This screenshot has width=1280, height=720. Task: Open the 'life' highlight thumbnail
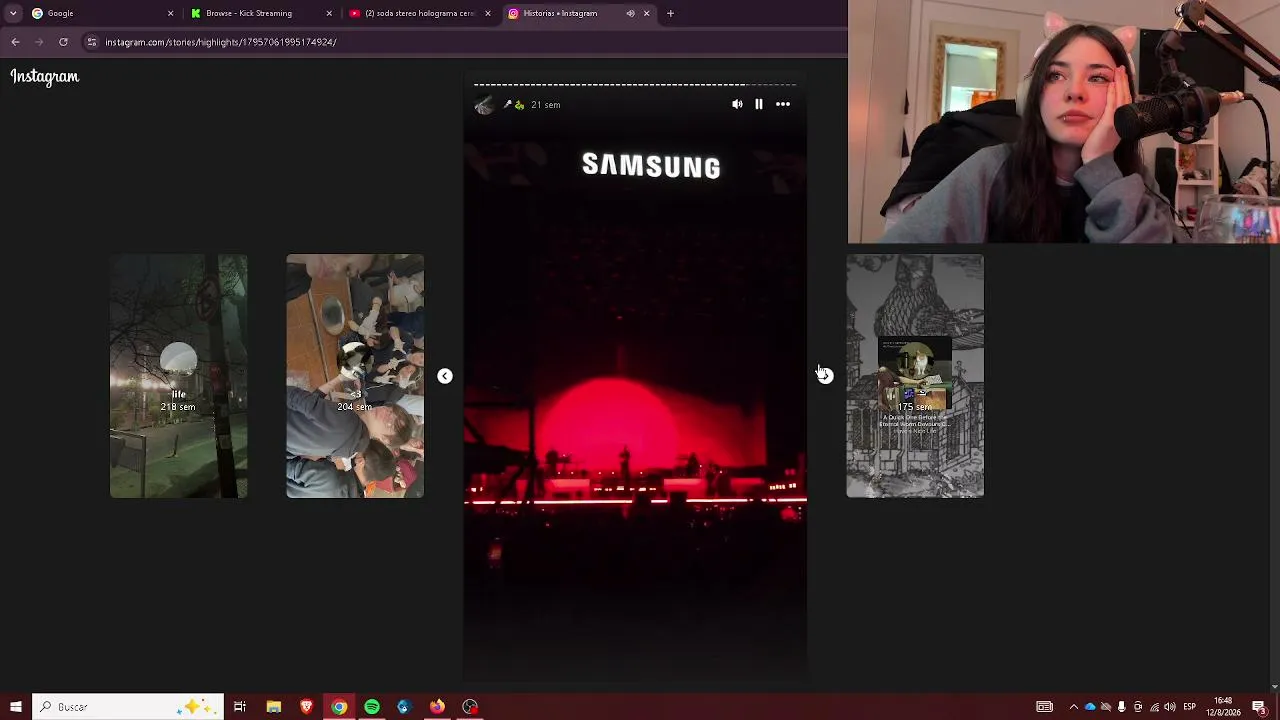pyautogui.click(x=178, y=376)
